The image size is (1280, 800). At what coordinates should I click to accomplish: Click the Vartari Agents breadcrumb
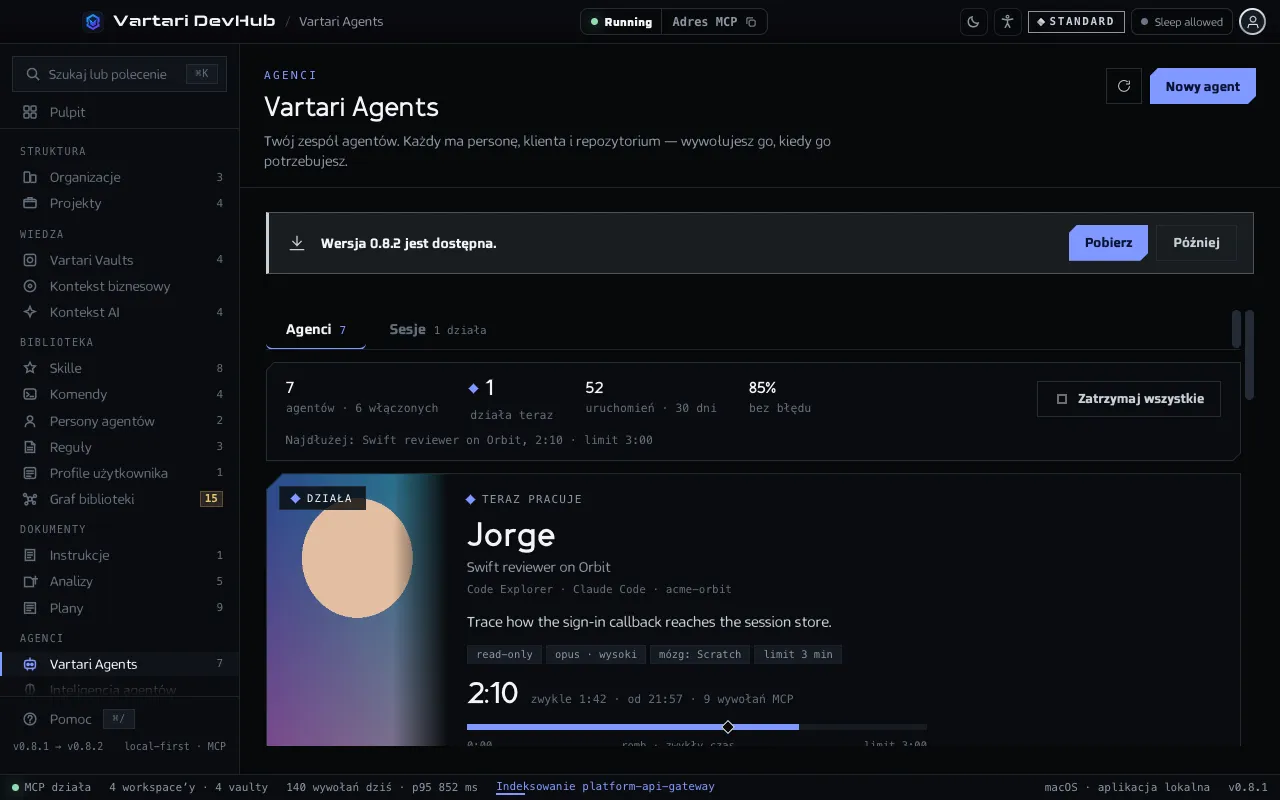[341, 21]
